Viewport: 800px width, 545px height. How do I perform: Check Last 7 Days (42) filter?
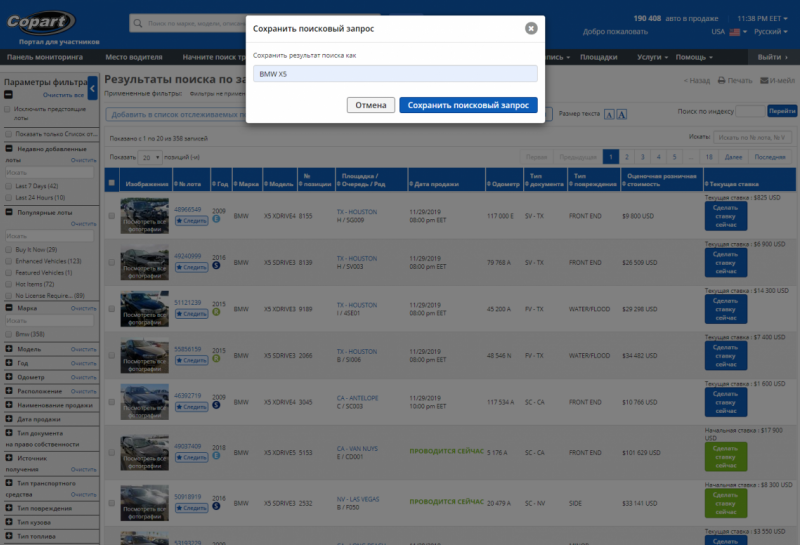(8, 186)
